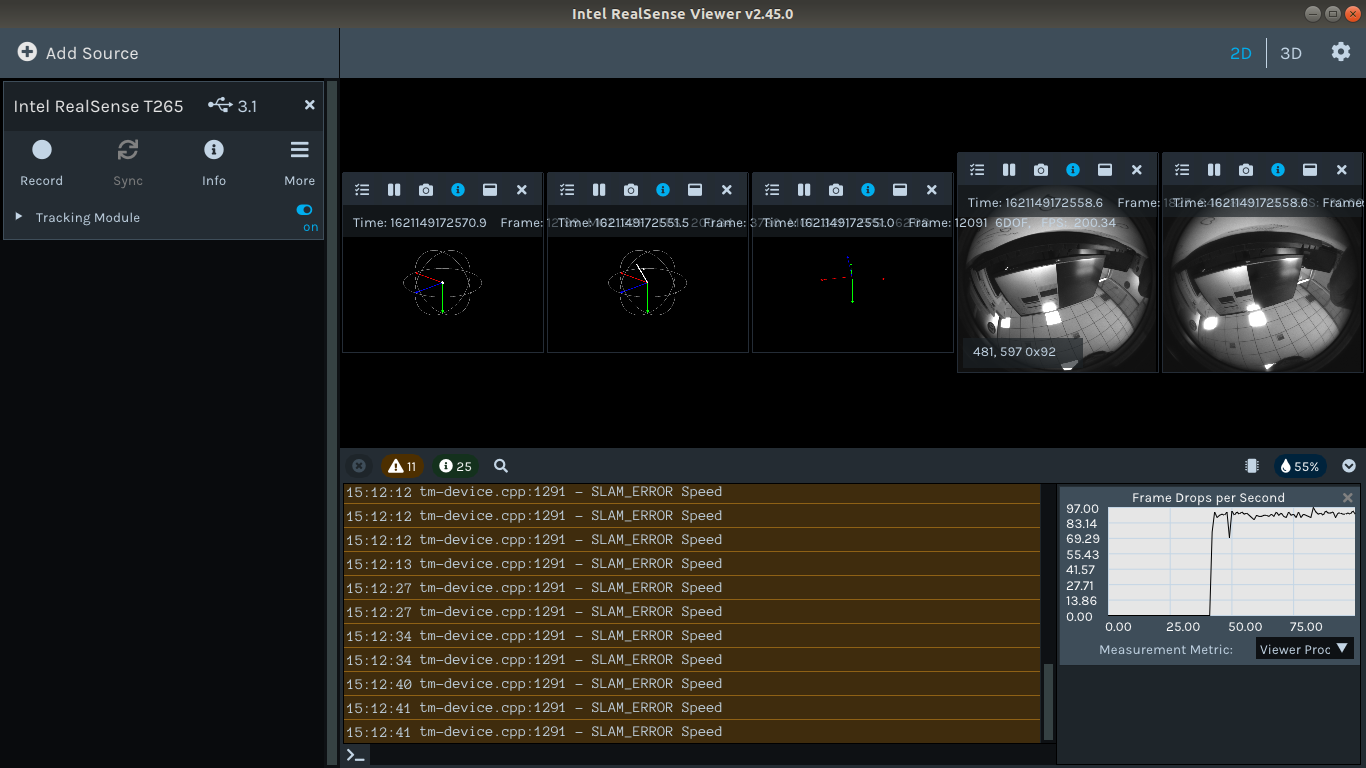
Task: Click the fisheye image with 481, 597 readout
Action: pos(1058,278)
